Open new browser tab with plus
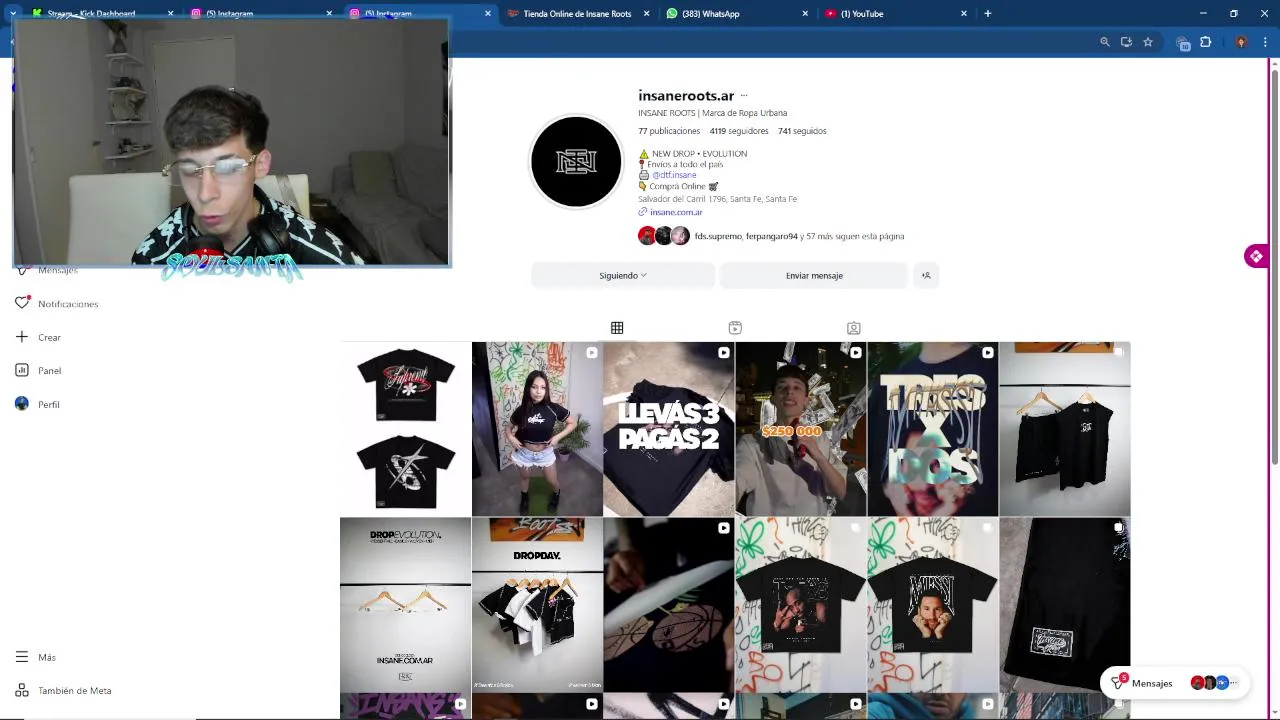The height and width of the screenshot is (720, 1280). click(x=987, y=13)
